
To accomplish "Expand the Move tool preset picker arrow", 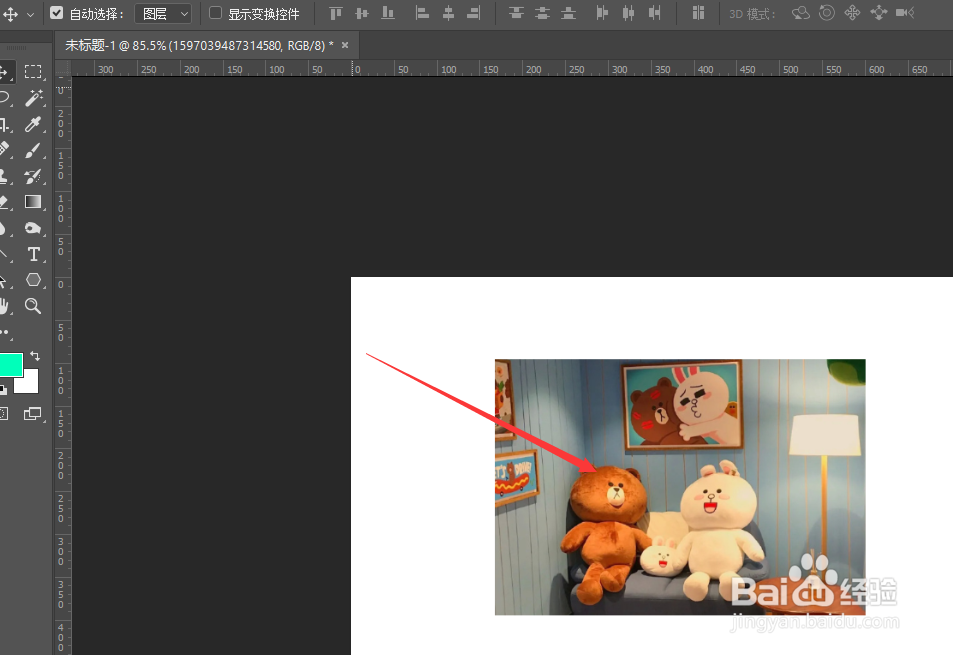I will coord(30,14).
